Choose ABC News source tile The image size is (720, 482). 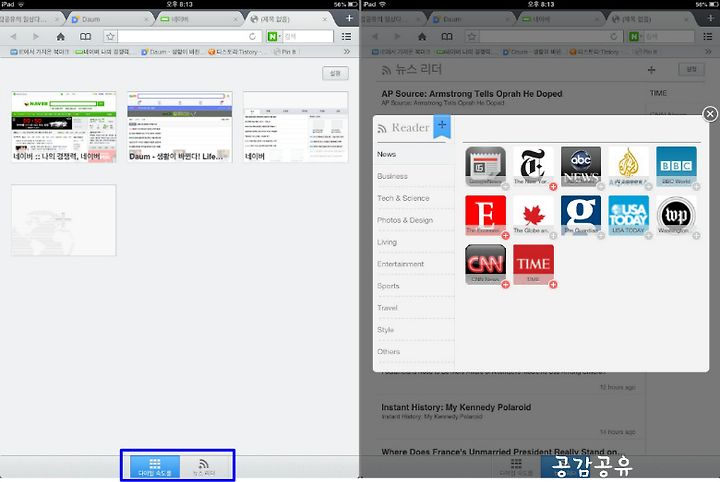[581, 166]
